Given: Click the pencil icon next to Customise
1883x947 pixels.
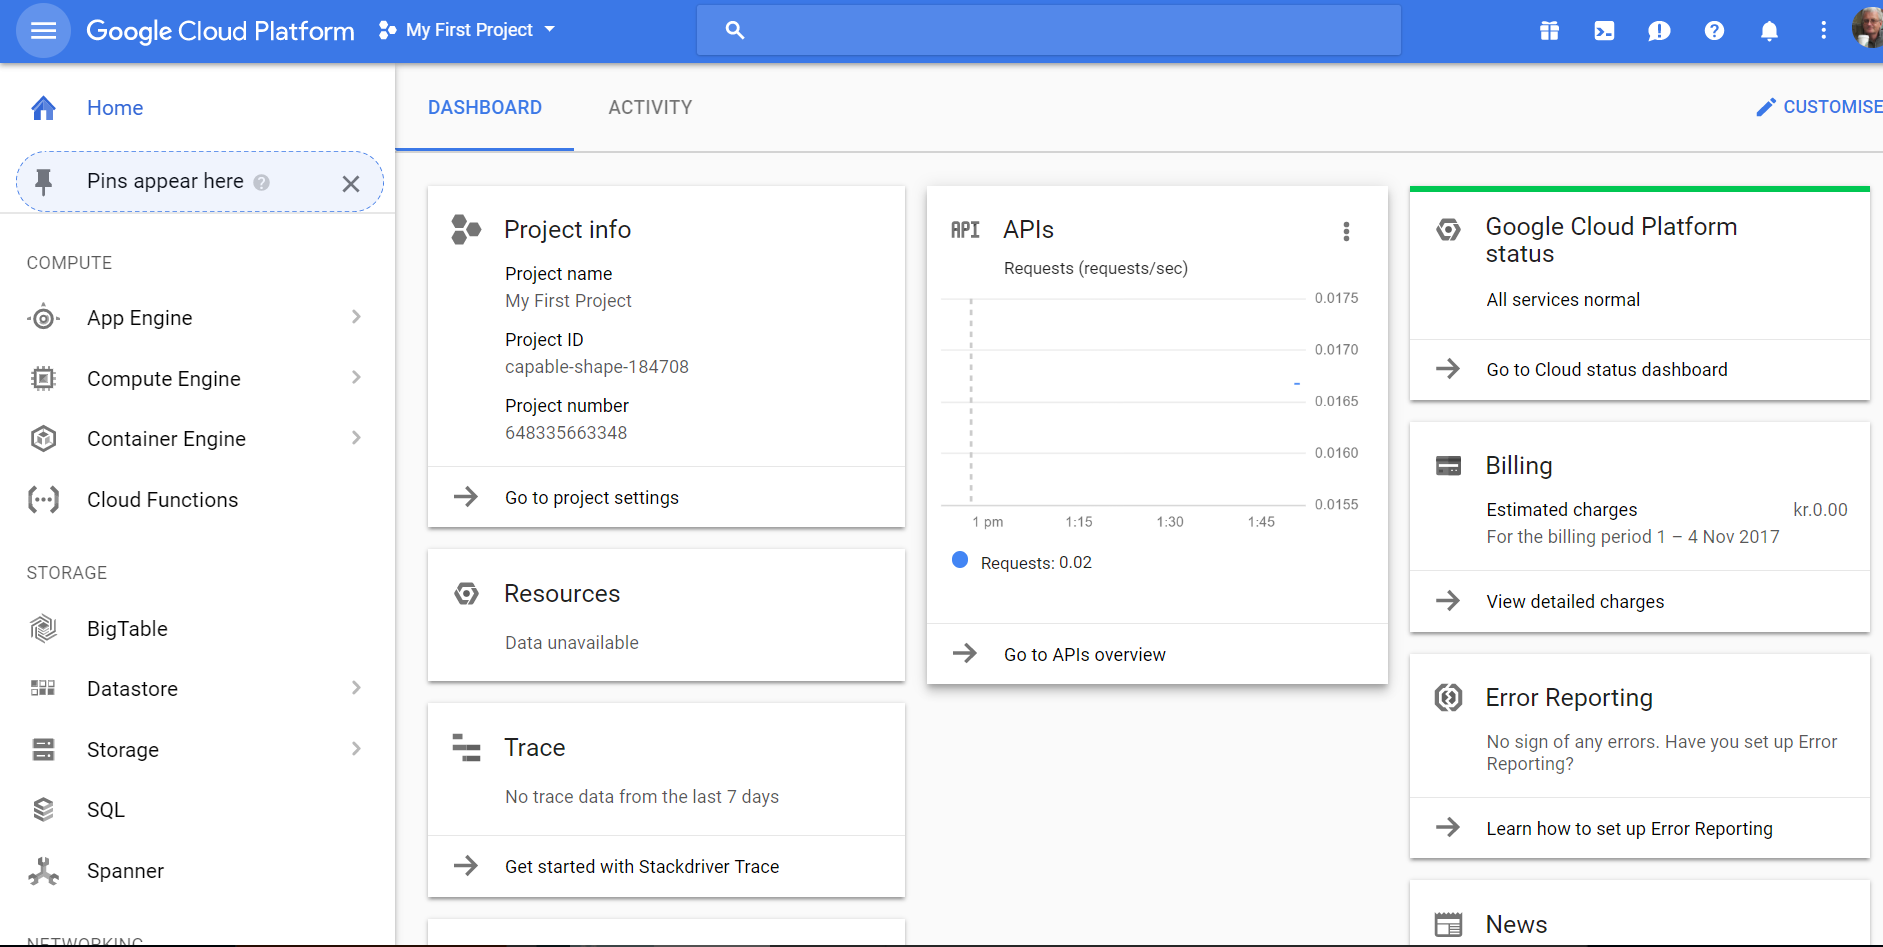Looking at the screenshot, I should click(1766, 107).
